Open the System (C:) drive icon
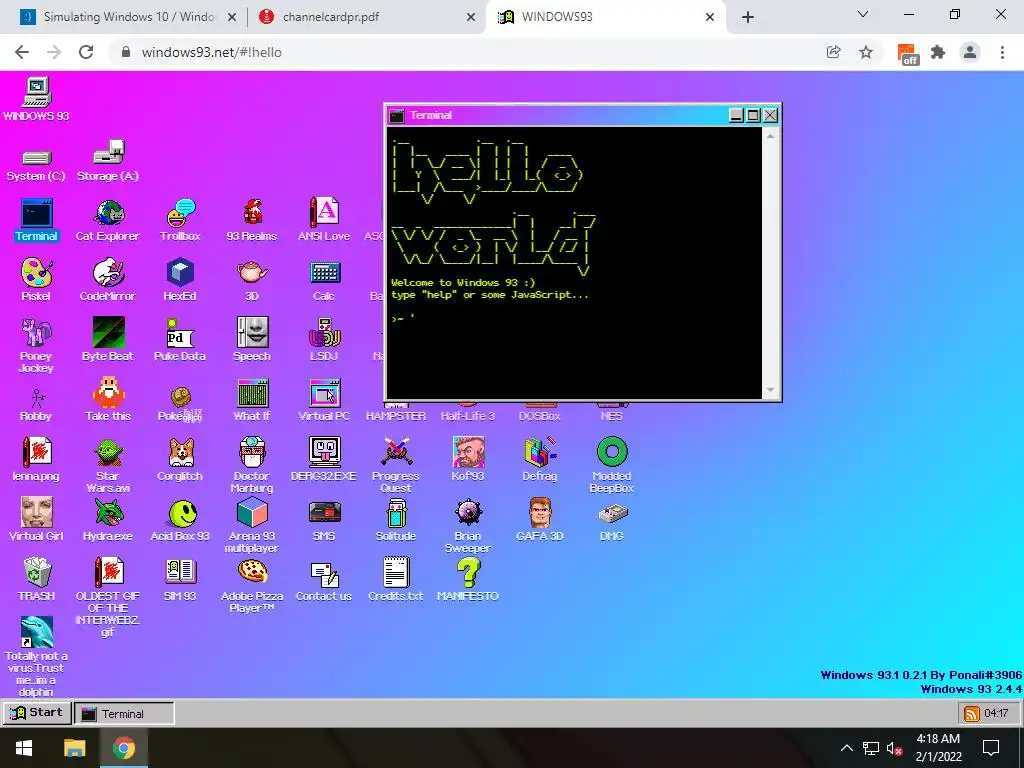This screenshot has width=1024, height=768. tap(37, 157)
